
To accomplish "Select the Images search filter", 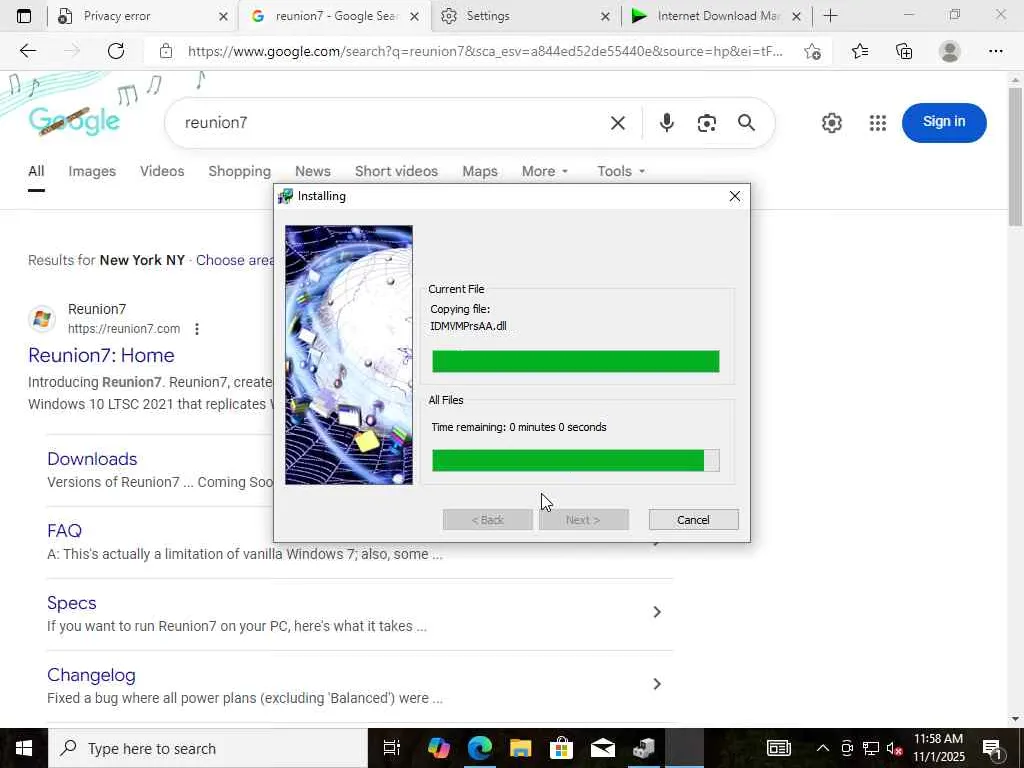I will click(x=92, y=171).
